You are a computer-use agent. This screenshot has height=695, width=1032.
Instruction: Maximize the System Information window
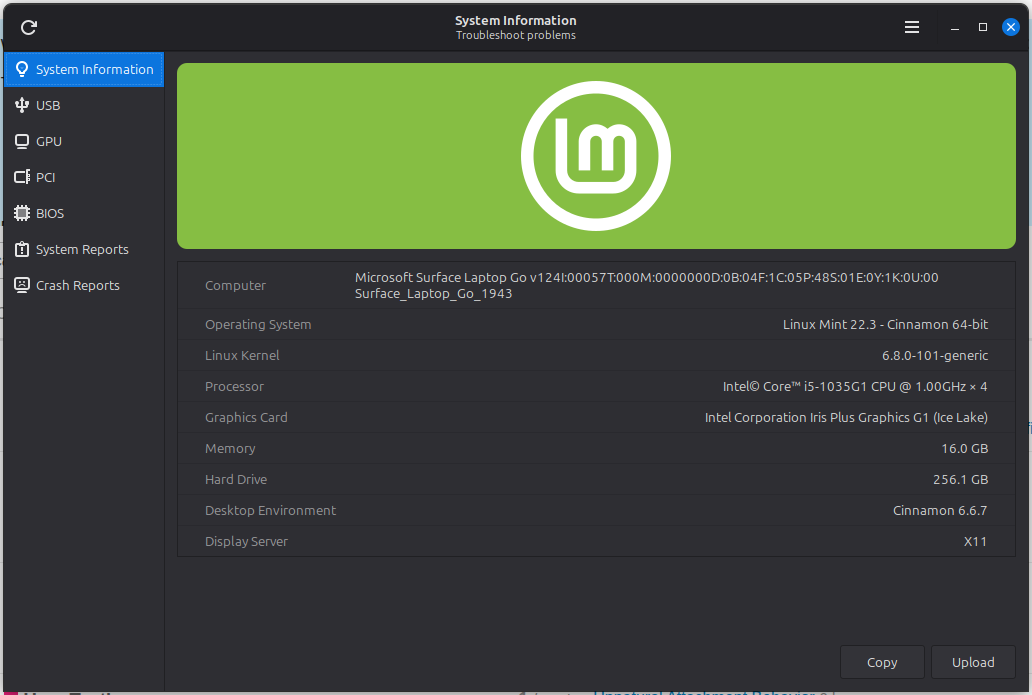983,28
